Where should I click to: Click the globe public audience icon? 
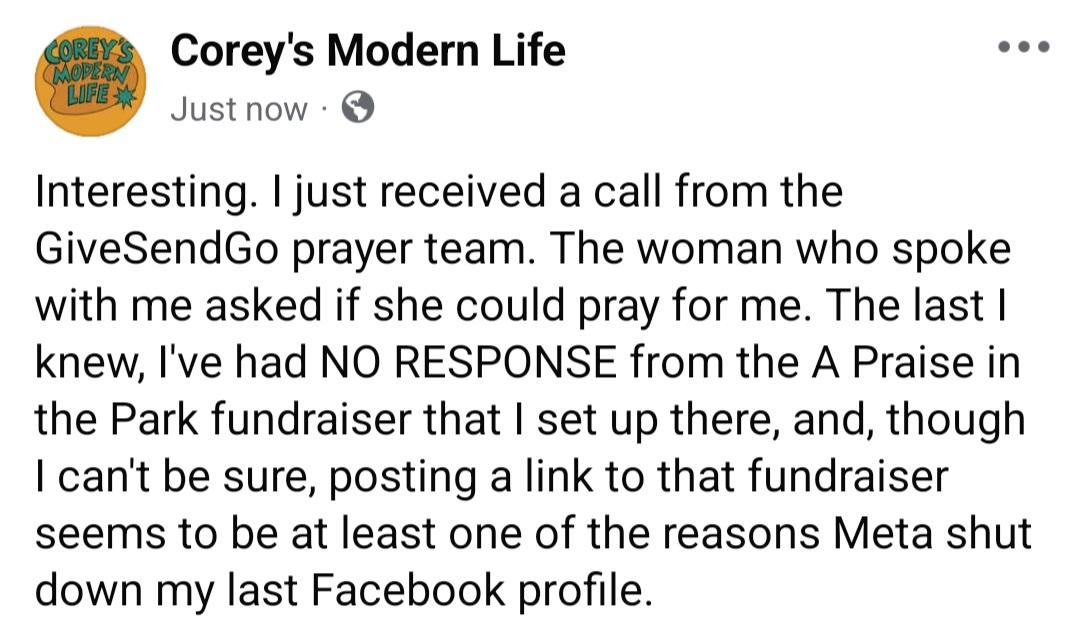(x=358, y=108)
